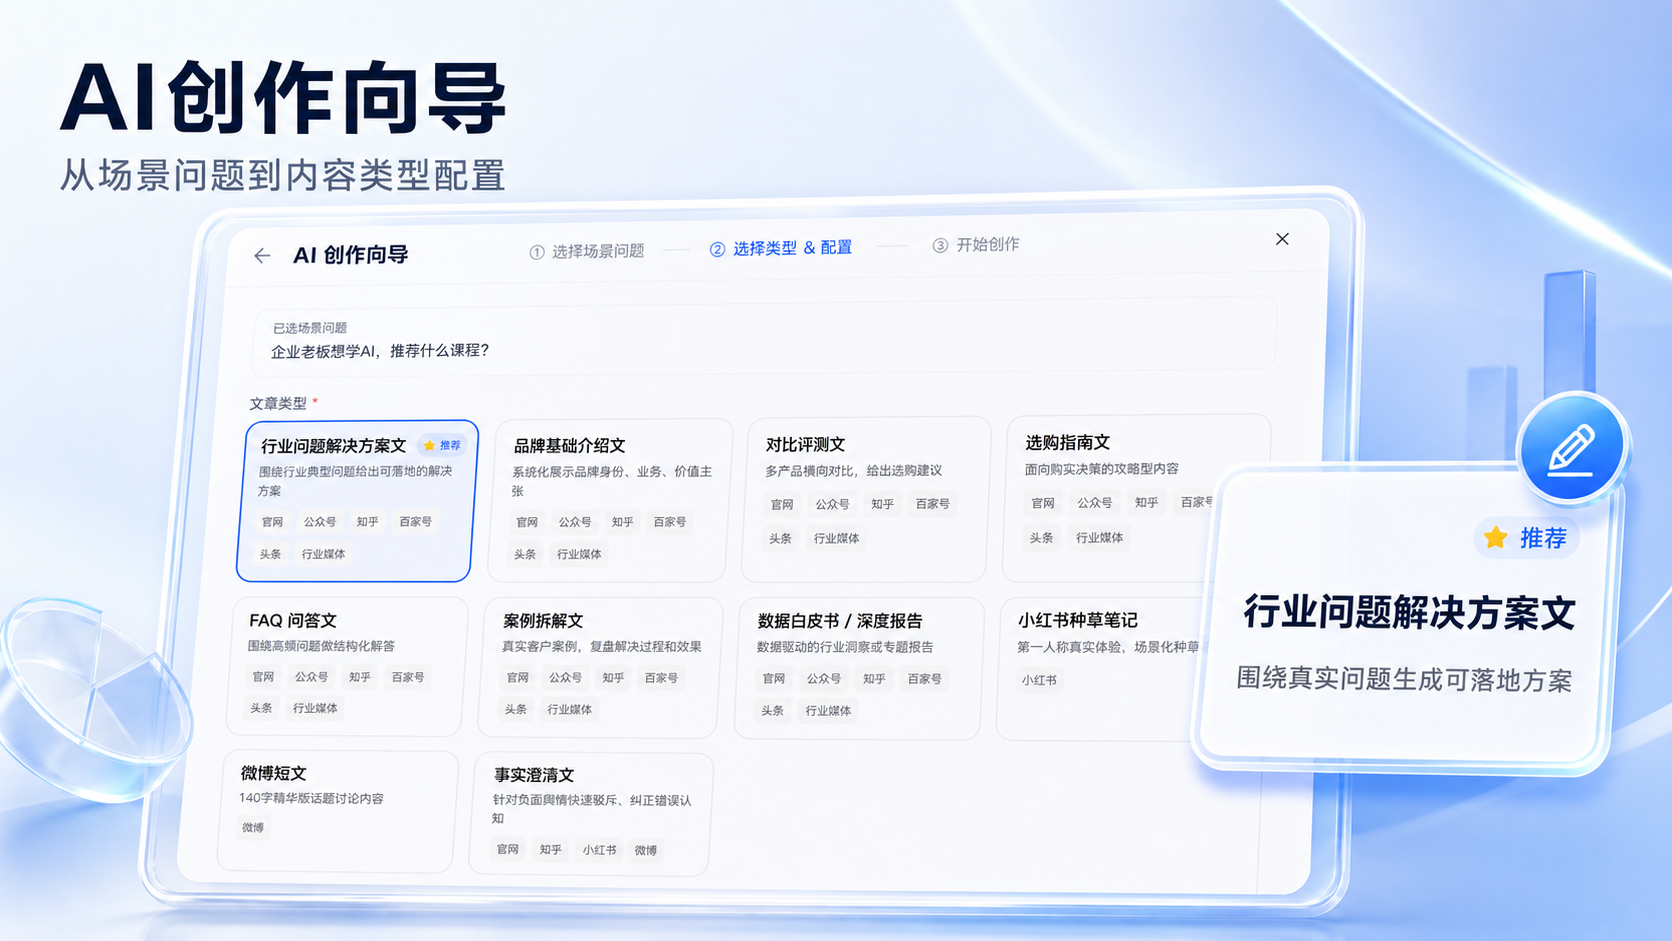1672x941 pixels.
Task: Click the 小红书 tag in 小红书种草笔记 card
Action: point(1039,680)
